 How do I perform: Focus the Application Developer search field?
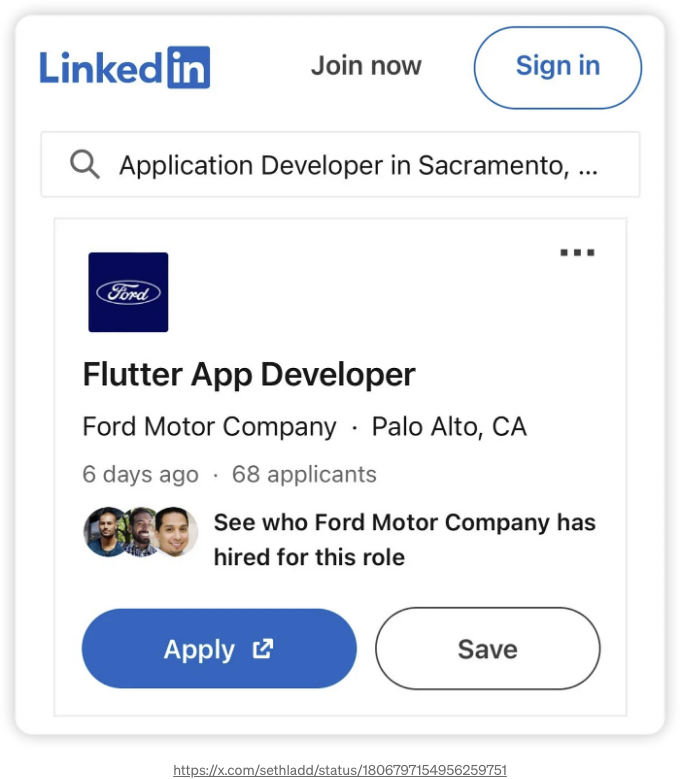(x=340, y=164)
